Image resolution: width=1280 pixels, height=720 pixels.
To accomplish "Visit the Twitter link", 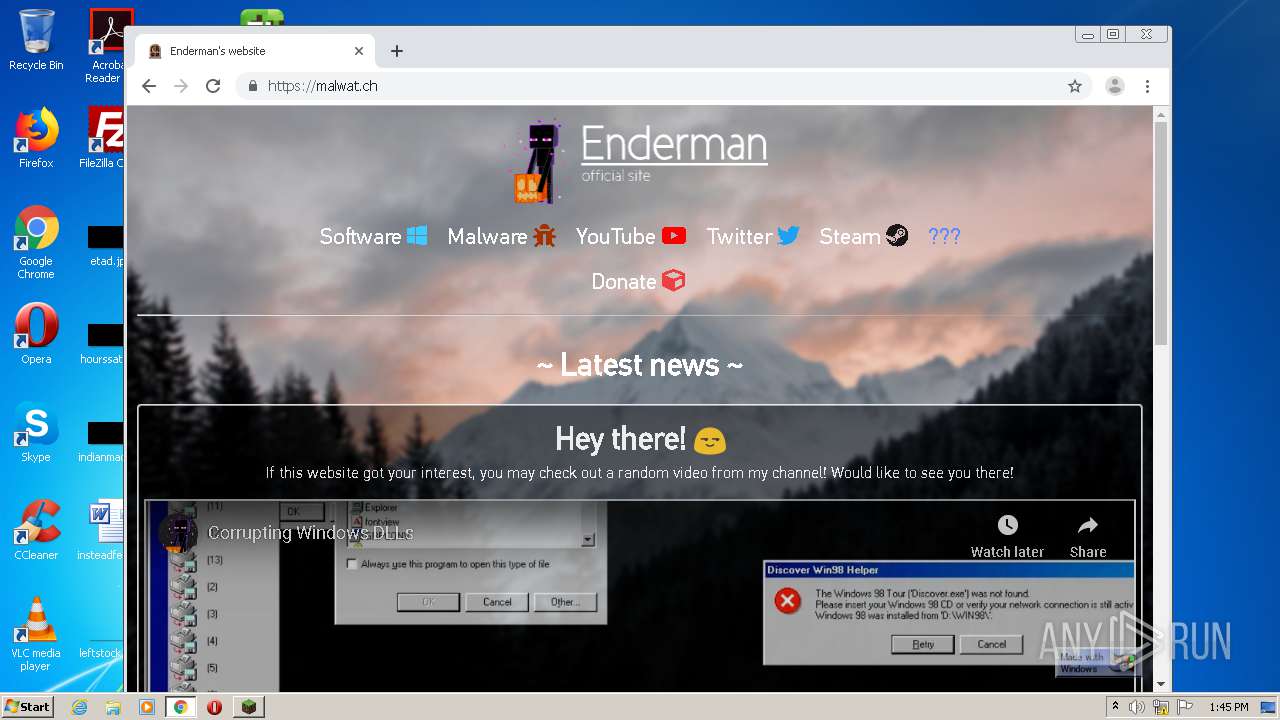I will coord(753,236).
